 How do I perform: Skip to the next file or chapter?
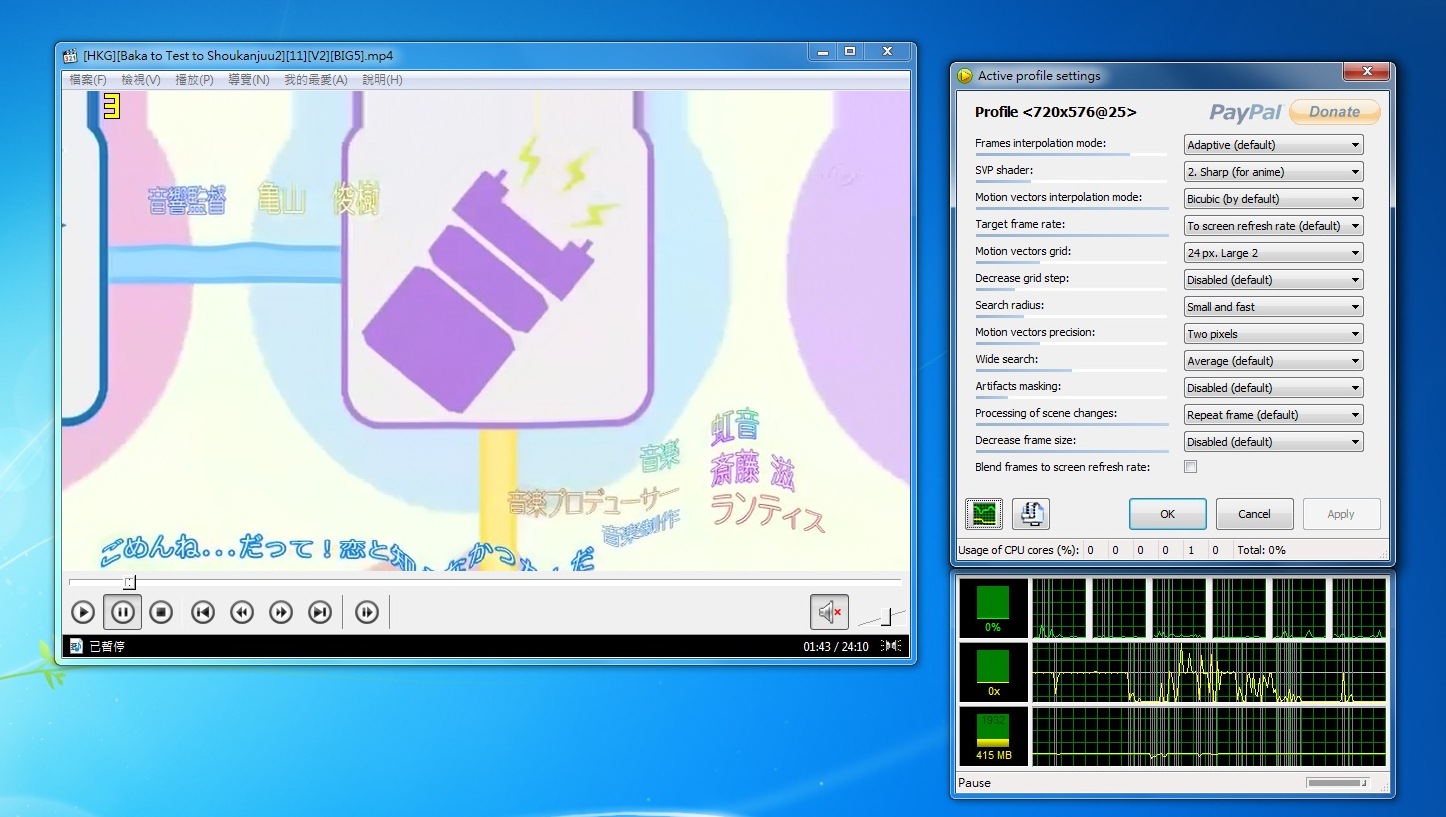click(320, 612)
